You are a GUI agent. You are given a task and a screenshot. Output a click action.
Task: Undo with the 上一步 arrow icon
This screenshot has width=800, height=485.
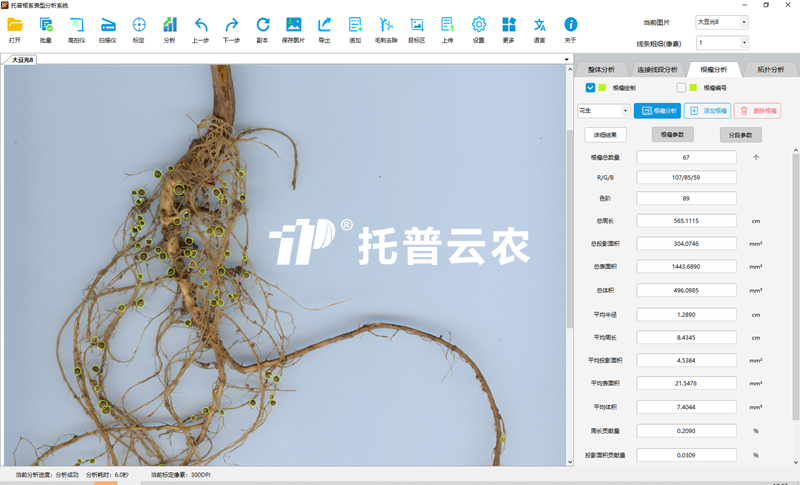[201, 25]
